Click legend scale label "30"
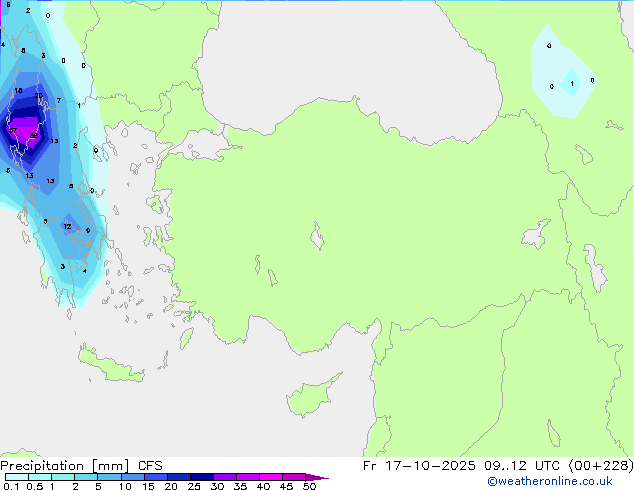This screenshot has height=490, width=634. pyautogui.click(x=217, y=486)
